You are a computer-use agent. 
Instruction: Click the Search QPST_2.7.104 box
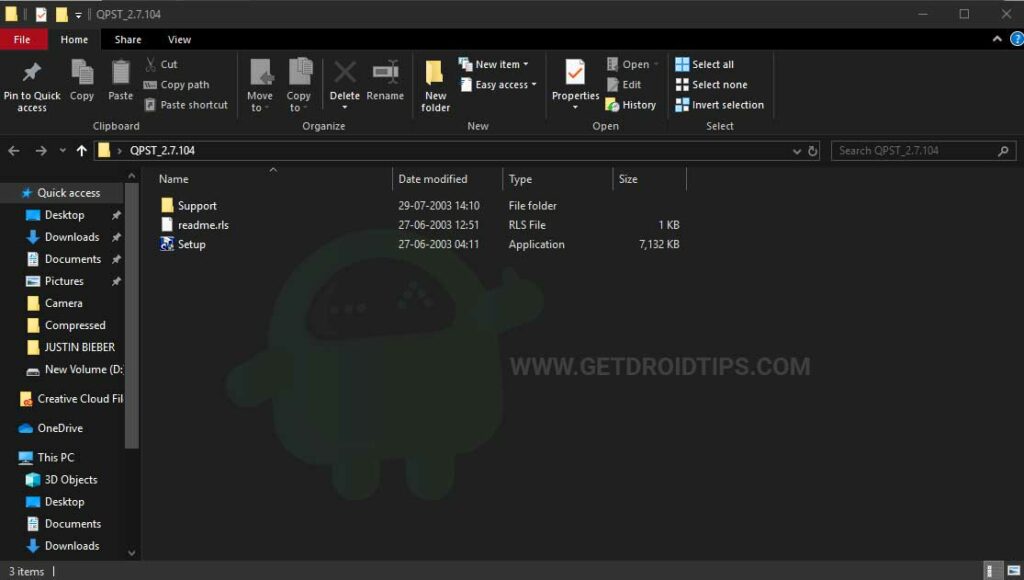coord(923,151)
